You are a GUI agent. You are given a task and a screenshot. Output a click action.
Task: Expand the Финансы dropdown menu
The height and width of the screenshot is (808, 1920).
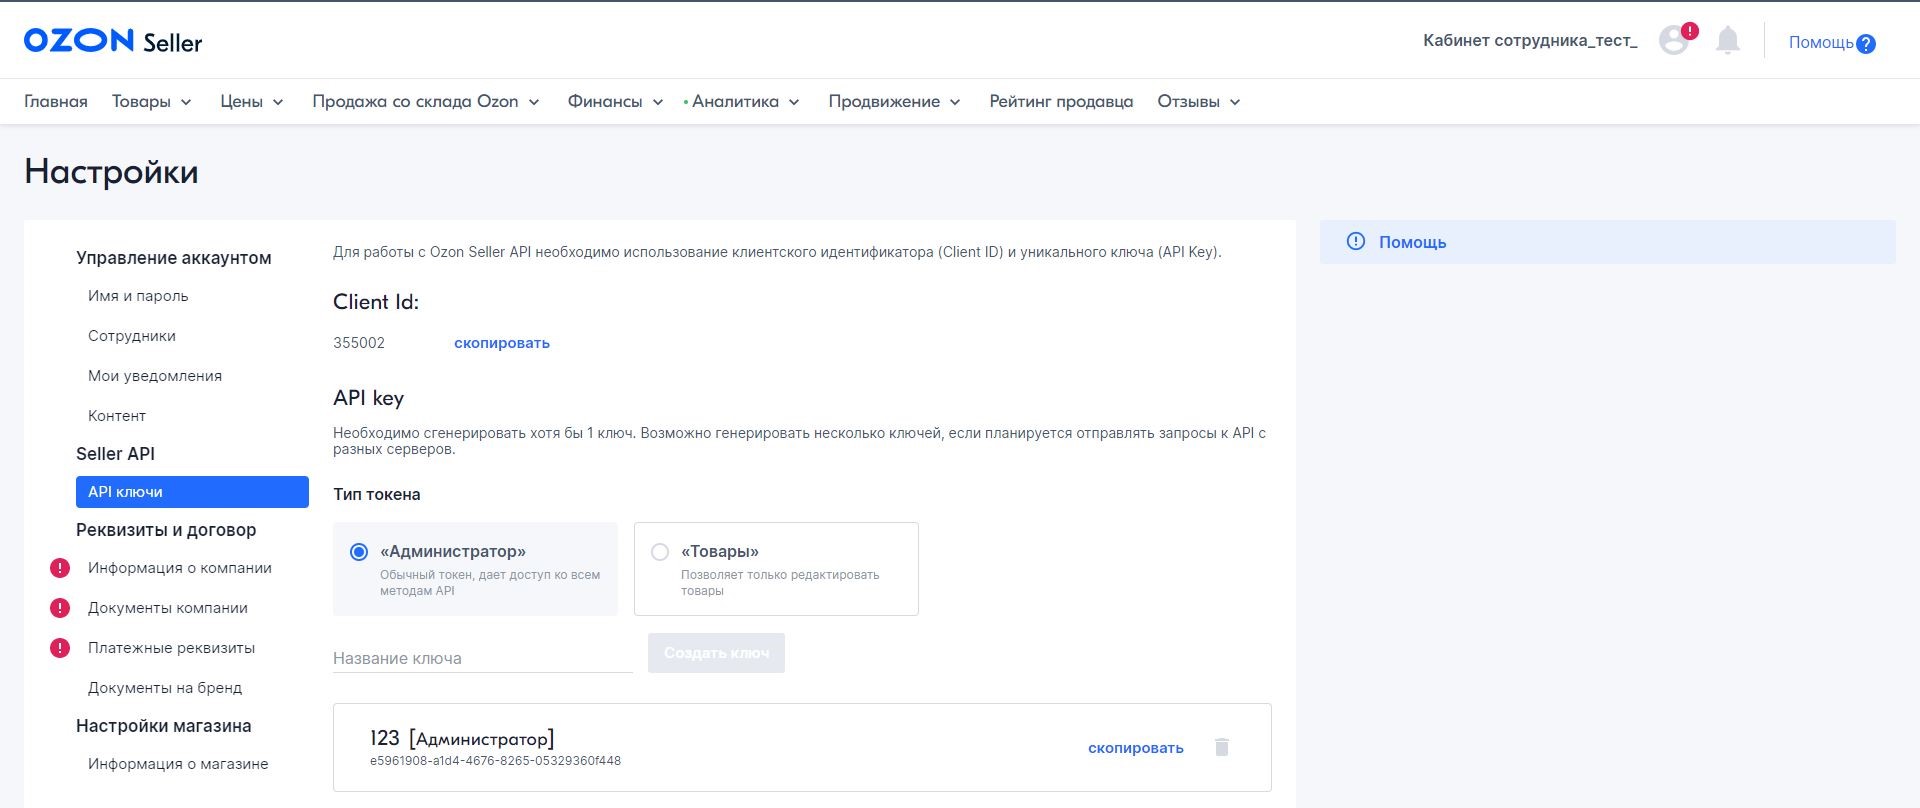click(615, 102)
